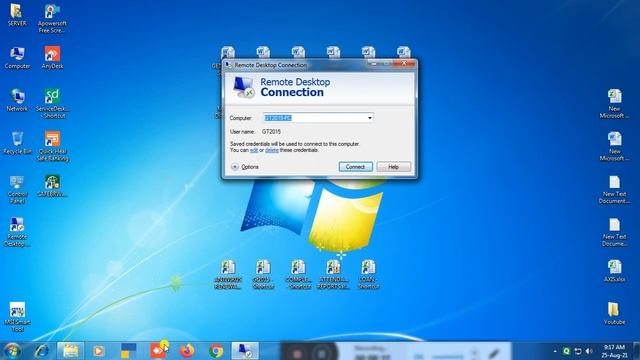640x360 pixels.
Task: Click the volume speaker tray icon
Action: coord(589,351)
